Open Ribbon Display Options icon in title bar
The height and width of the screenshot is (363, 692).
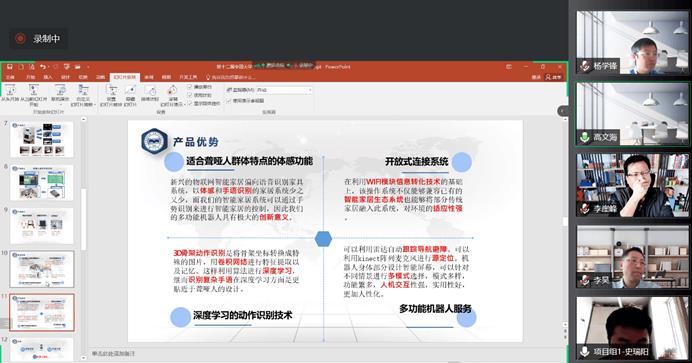pos(509,67)
